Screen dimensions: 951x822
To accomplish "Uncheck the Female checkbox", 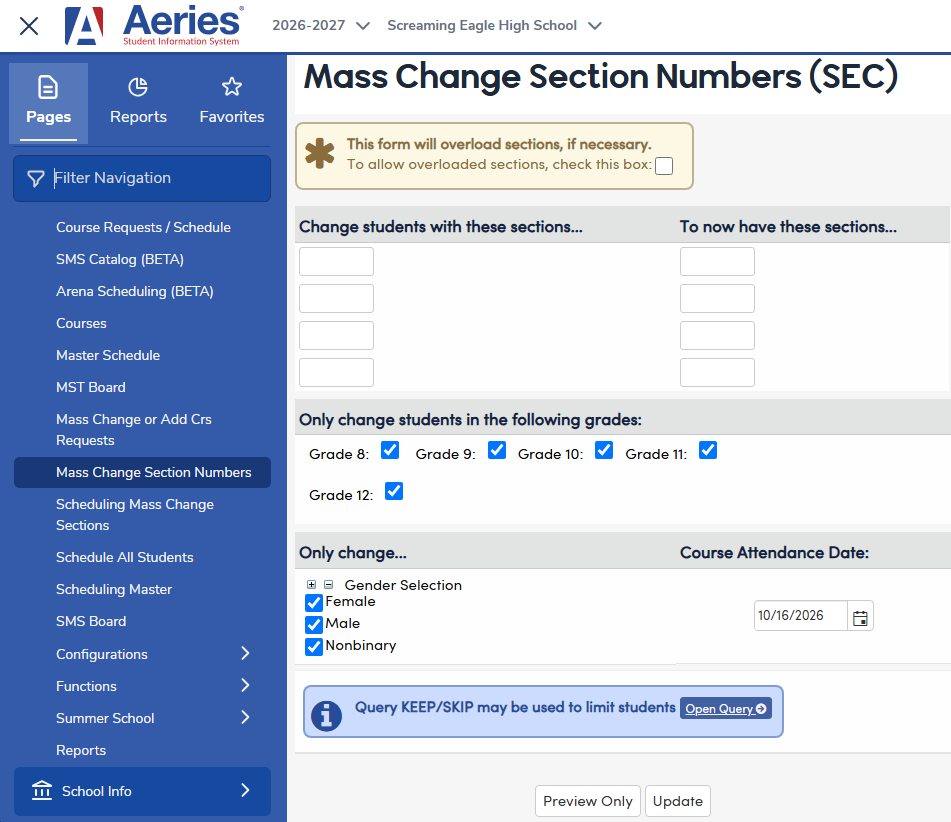I will (x=314, y=603).
